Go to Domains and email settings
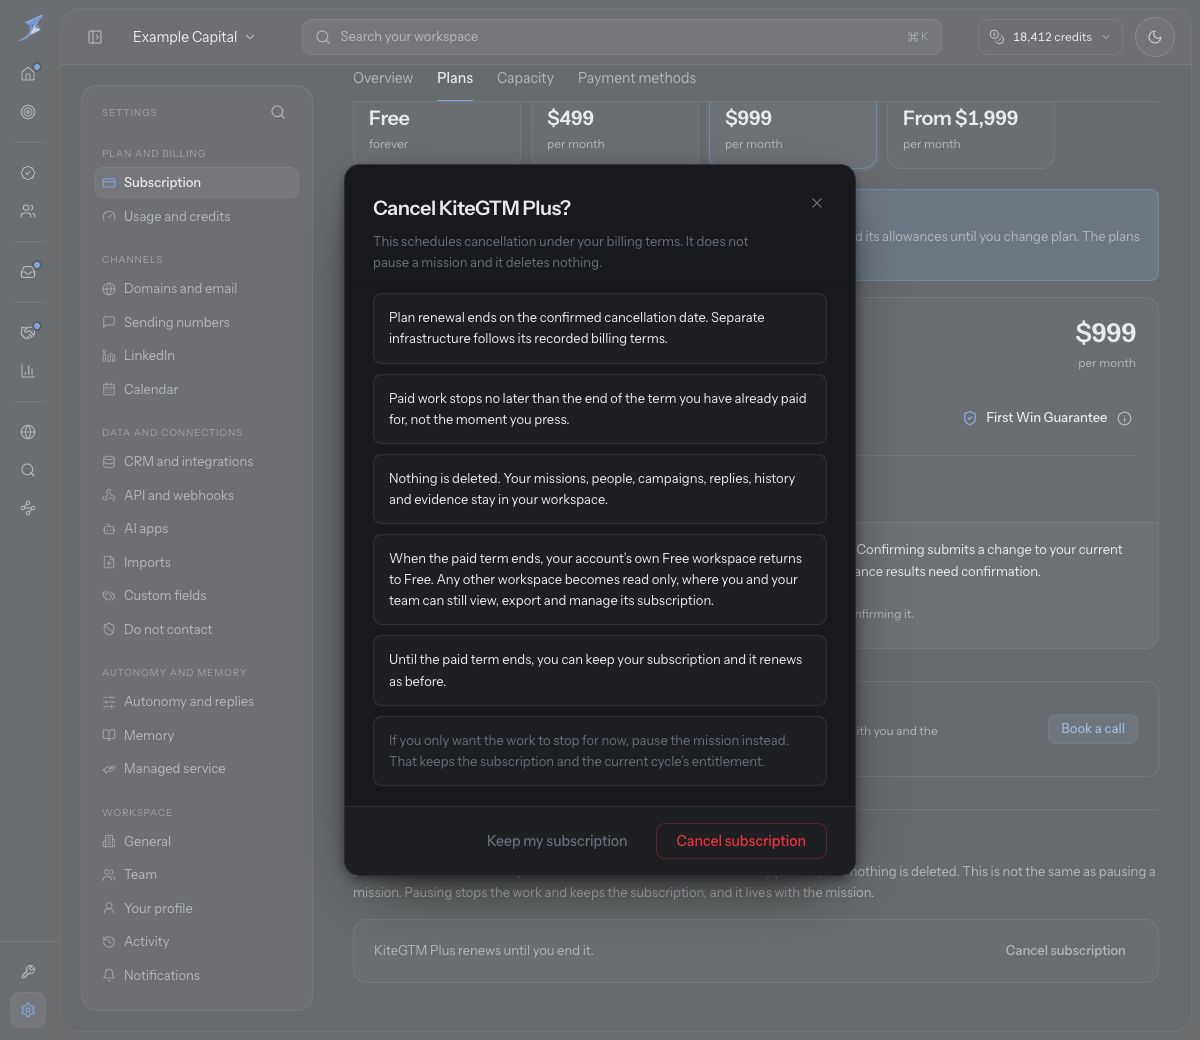This screenshot has width=1200, height=1040. [x=197, y=289]
